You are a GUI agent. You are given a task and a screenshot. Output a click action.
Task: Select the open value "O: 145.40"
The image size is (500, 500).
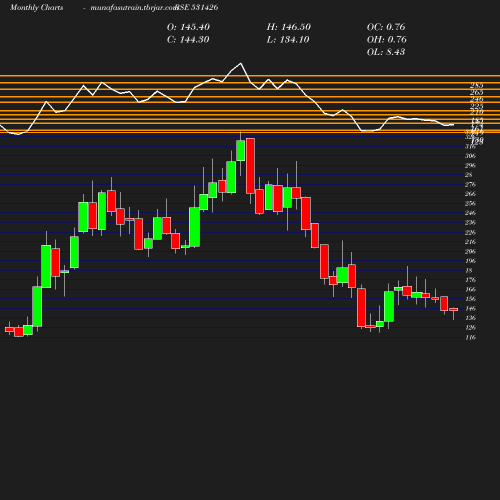click(x=188, y=27)
